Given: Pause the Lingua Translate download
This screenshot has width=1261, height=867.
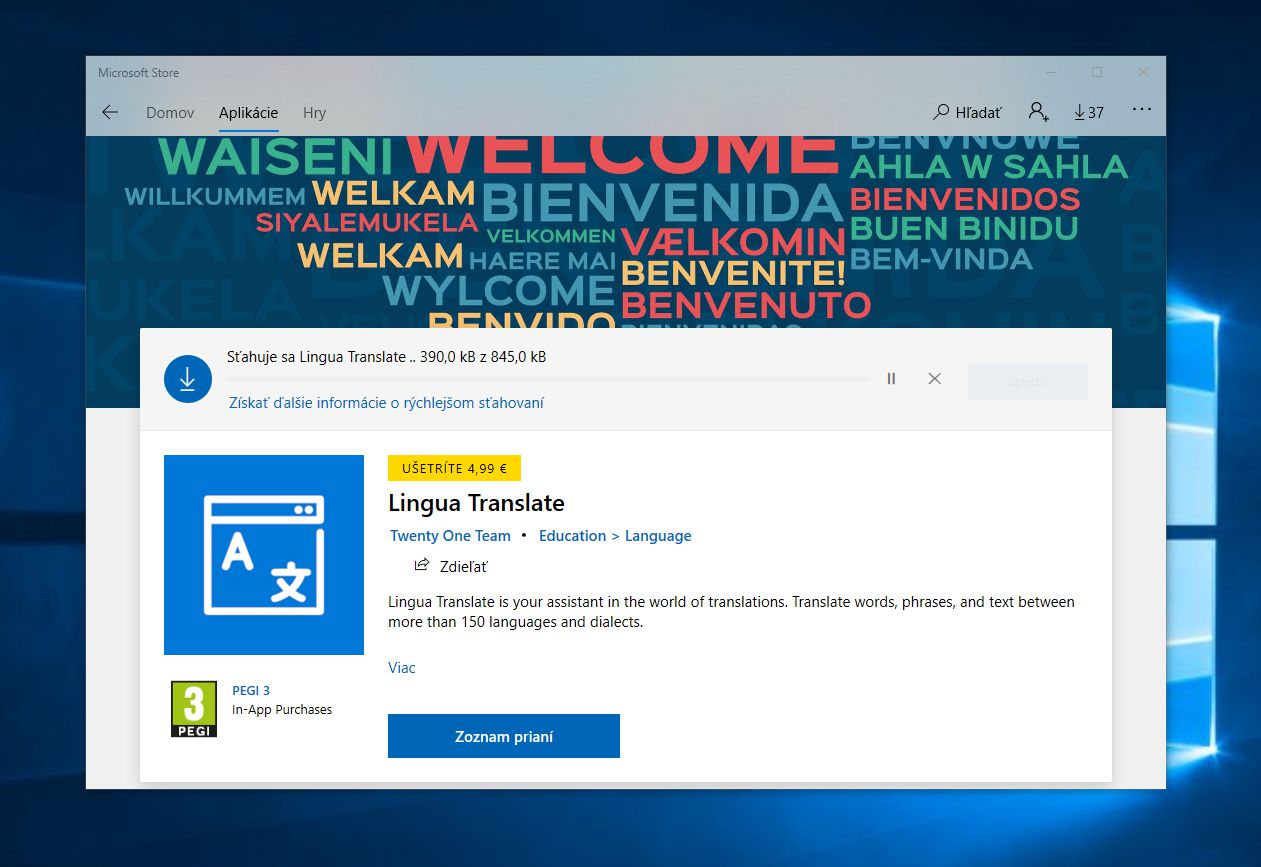Looking at the screenshot, I should click(891, 378).
